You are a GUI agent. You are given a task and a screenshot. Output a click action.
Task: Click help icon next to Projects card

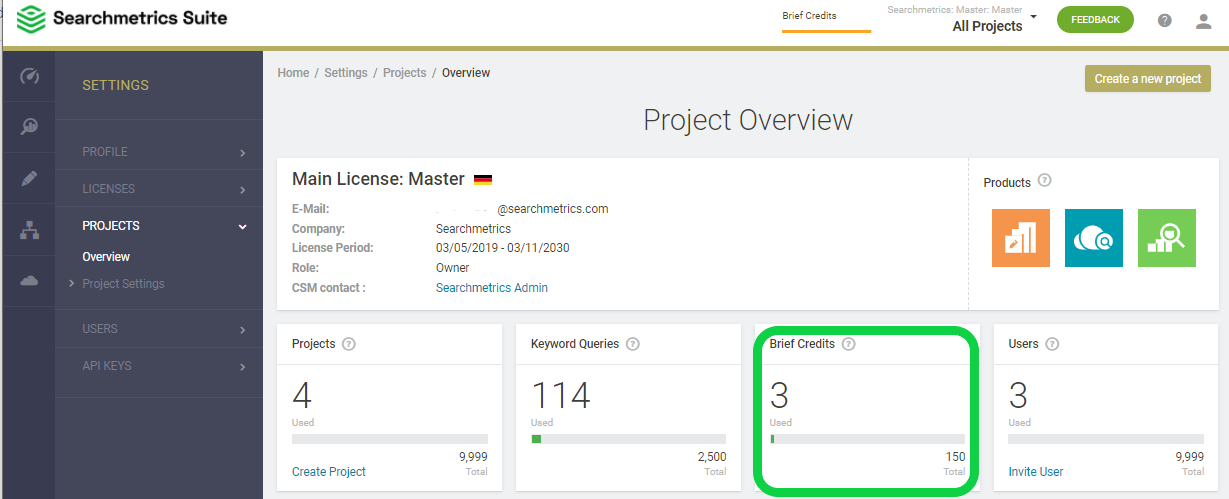pos(349,344)
